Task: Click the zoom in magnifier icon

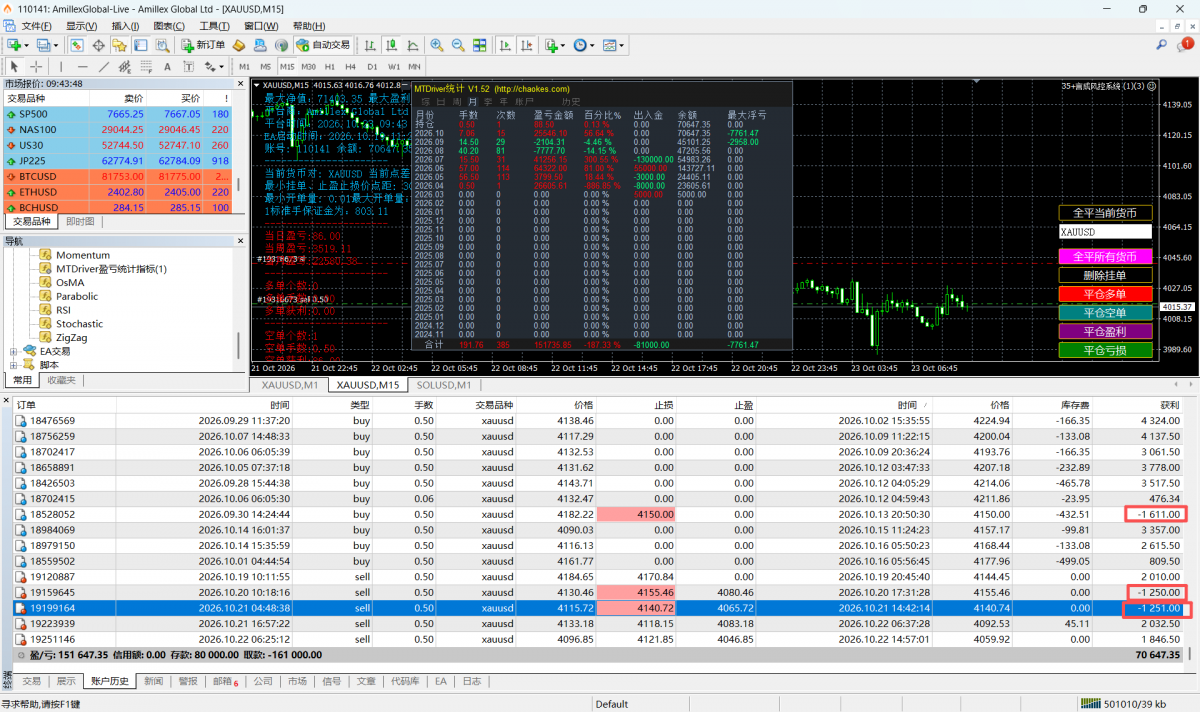Action: tap(437, 45)
